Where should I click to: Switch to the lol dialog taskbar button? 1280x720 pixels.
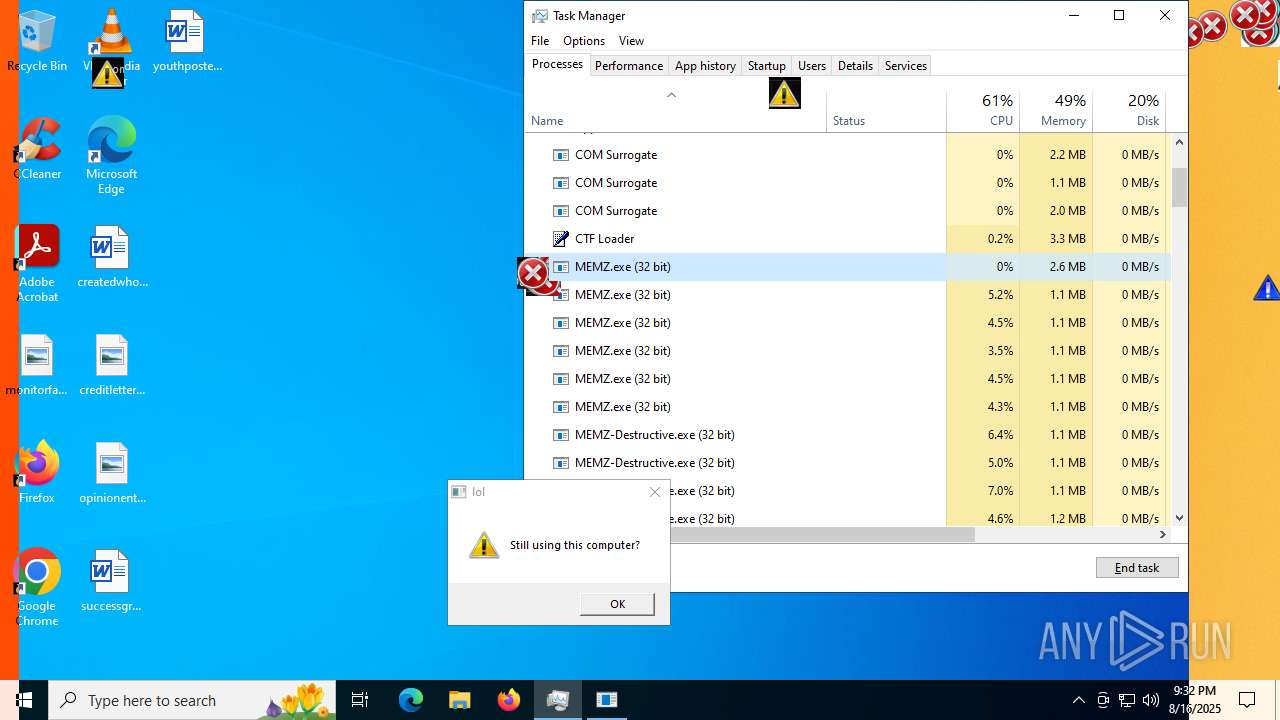(606, 700)
